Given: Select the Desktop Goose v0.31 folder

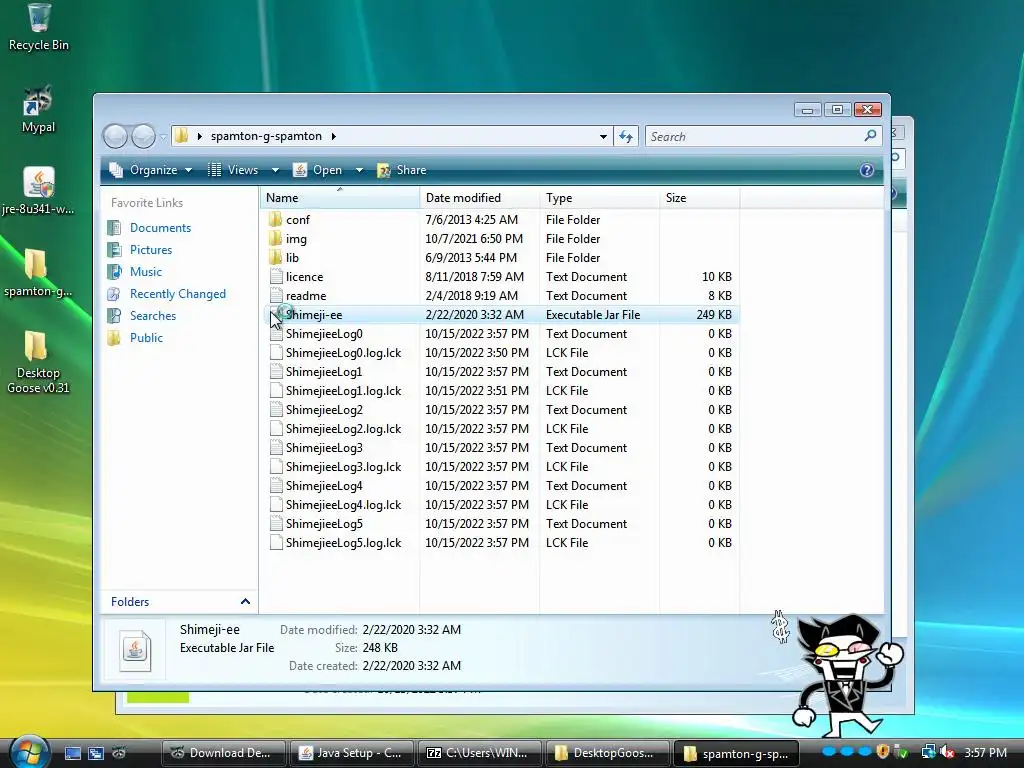Looking at the screenshot, I should (37, 362).
